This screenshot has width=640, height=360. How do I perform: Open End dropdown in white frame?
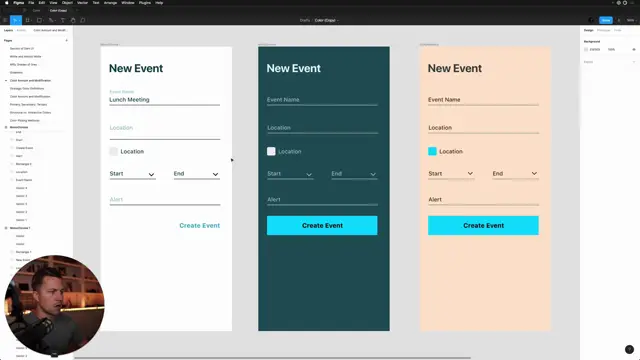click(196, 174)
